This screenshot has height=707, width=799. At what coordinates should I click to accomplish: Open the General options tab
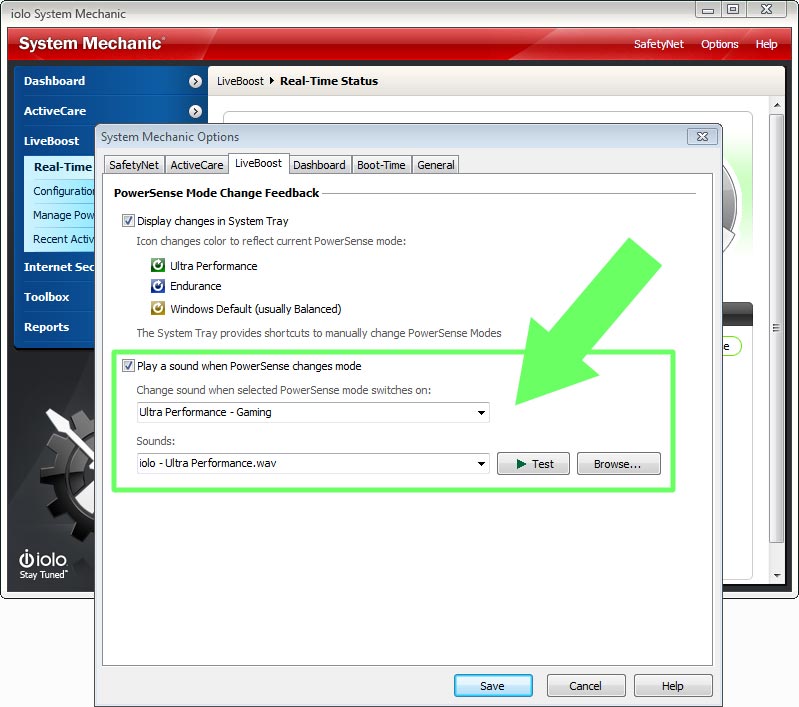(x=436, y=165)
